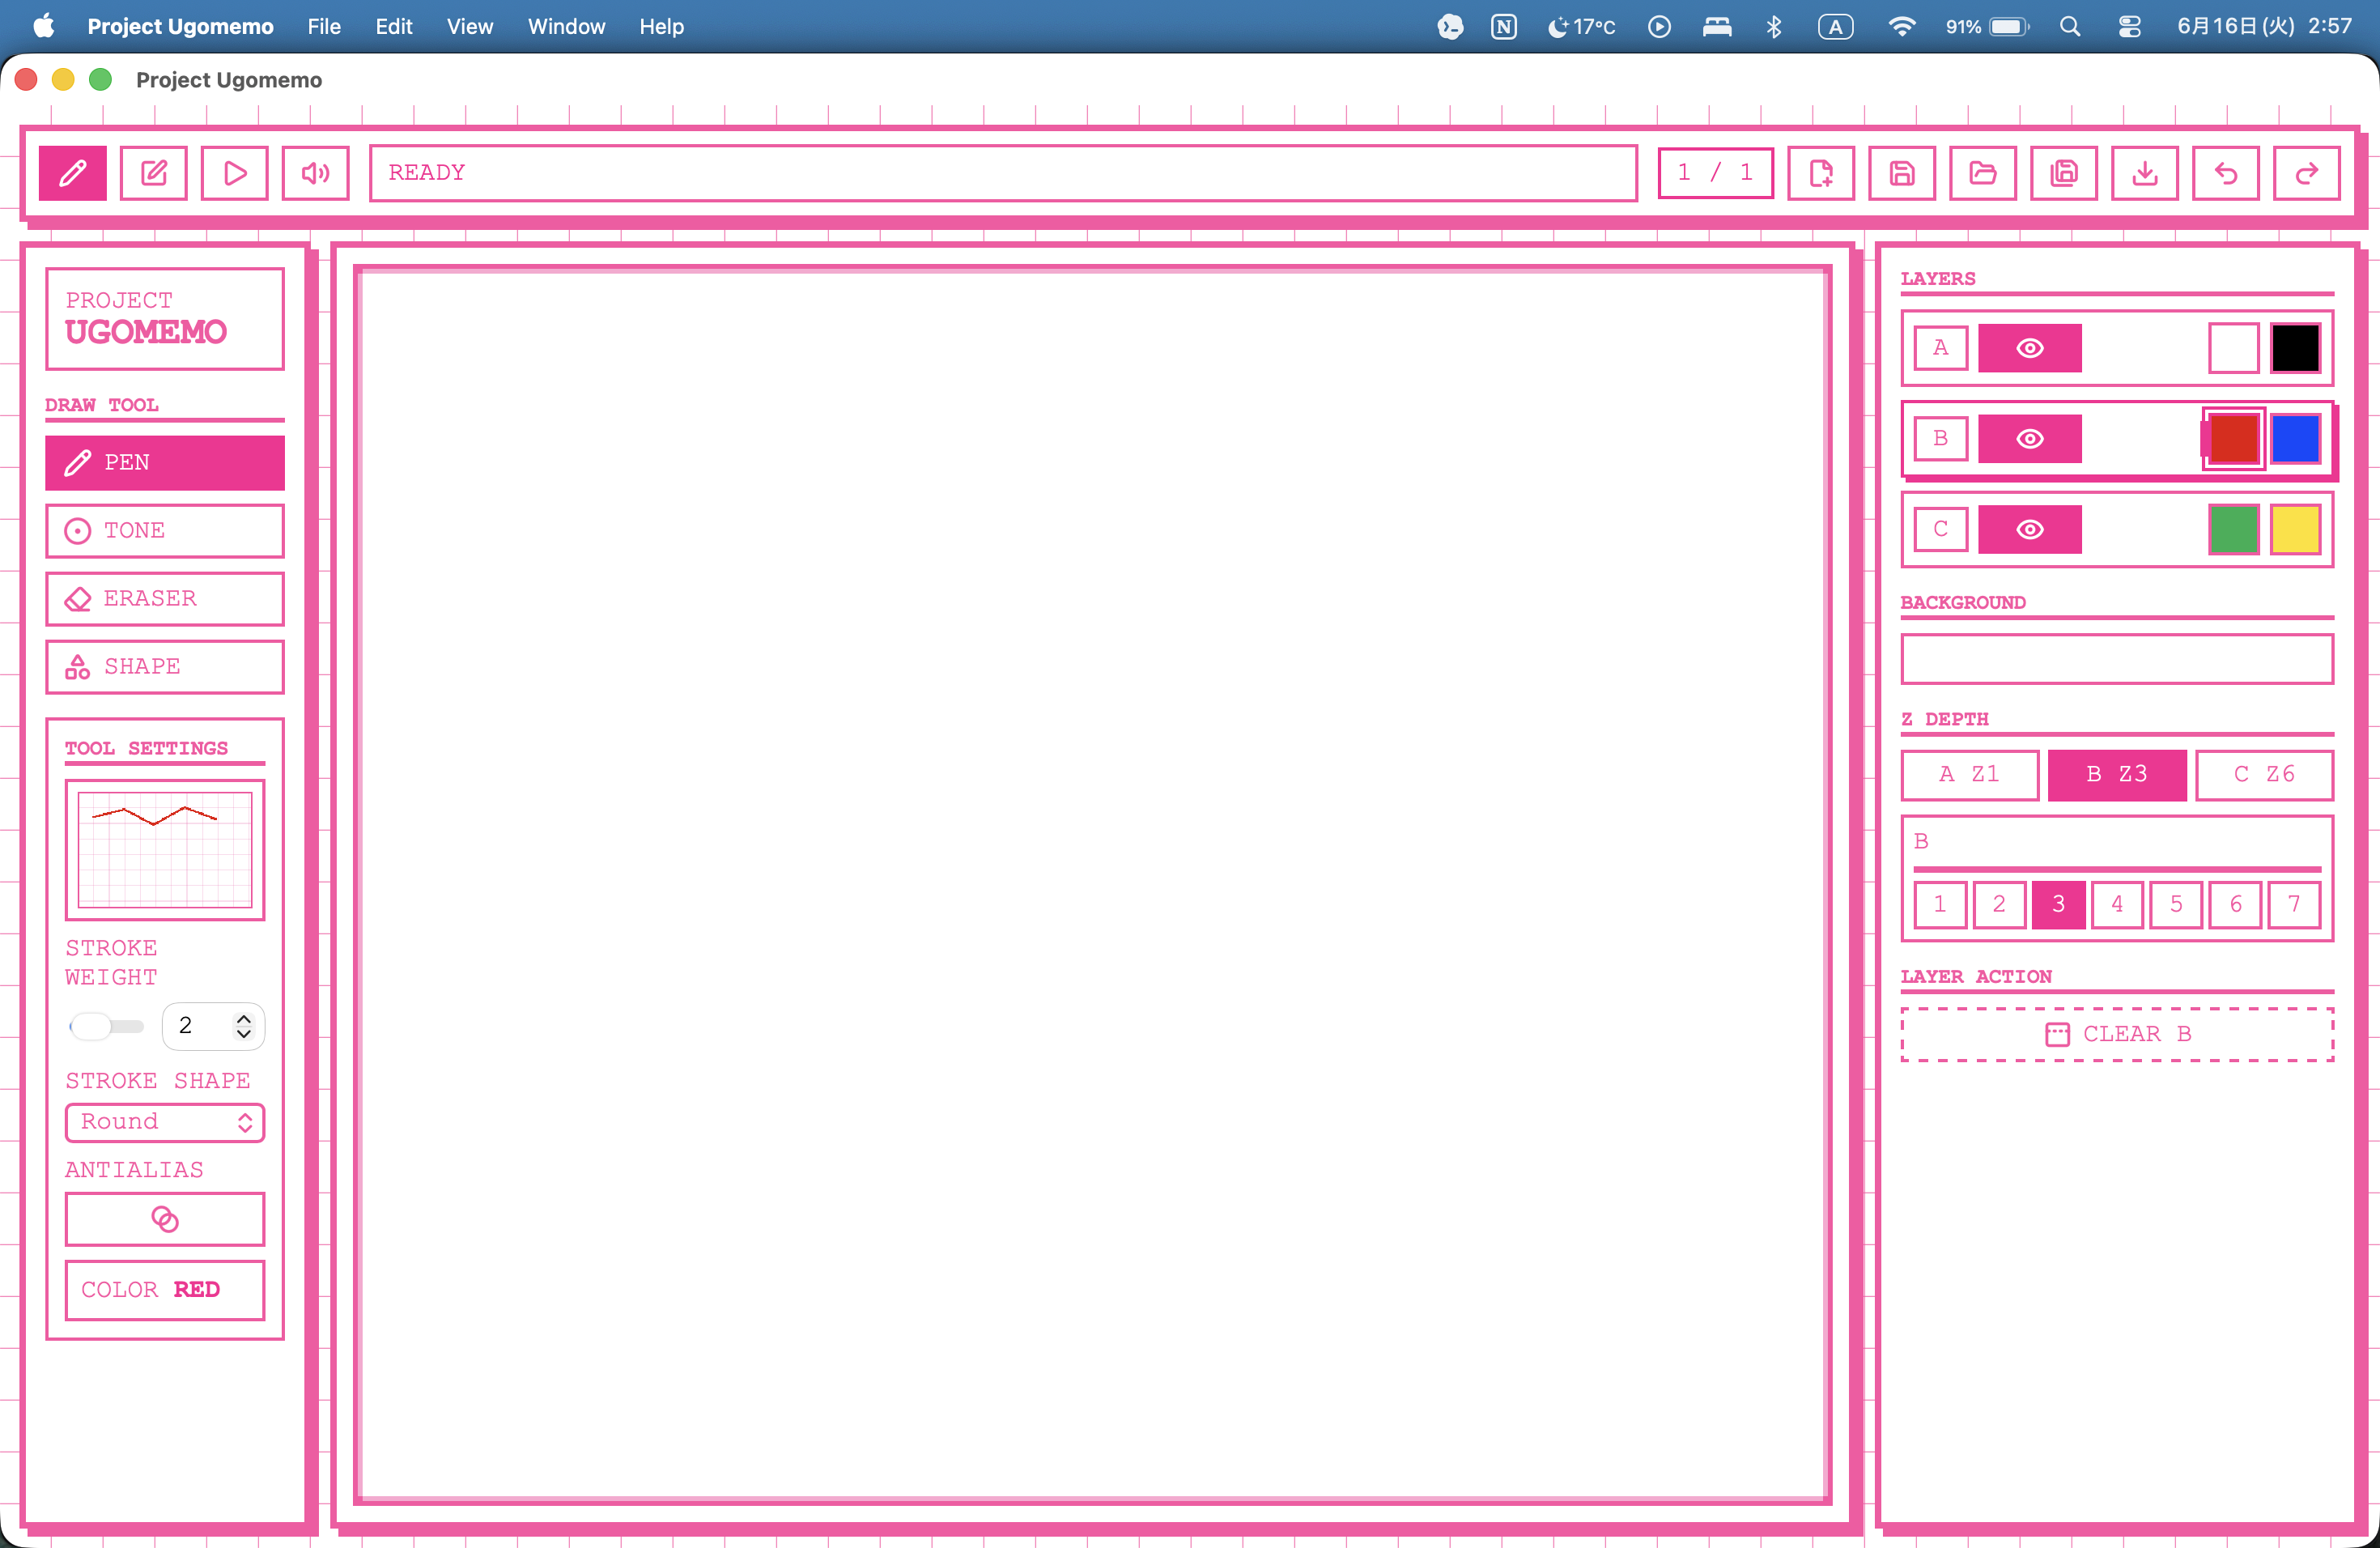Switch to the A Z1 depth tab
The image size is (2380, 1548).
tap(1970, 775)
